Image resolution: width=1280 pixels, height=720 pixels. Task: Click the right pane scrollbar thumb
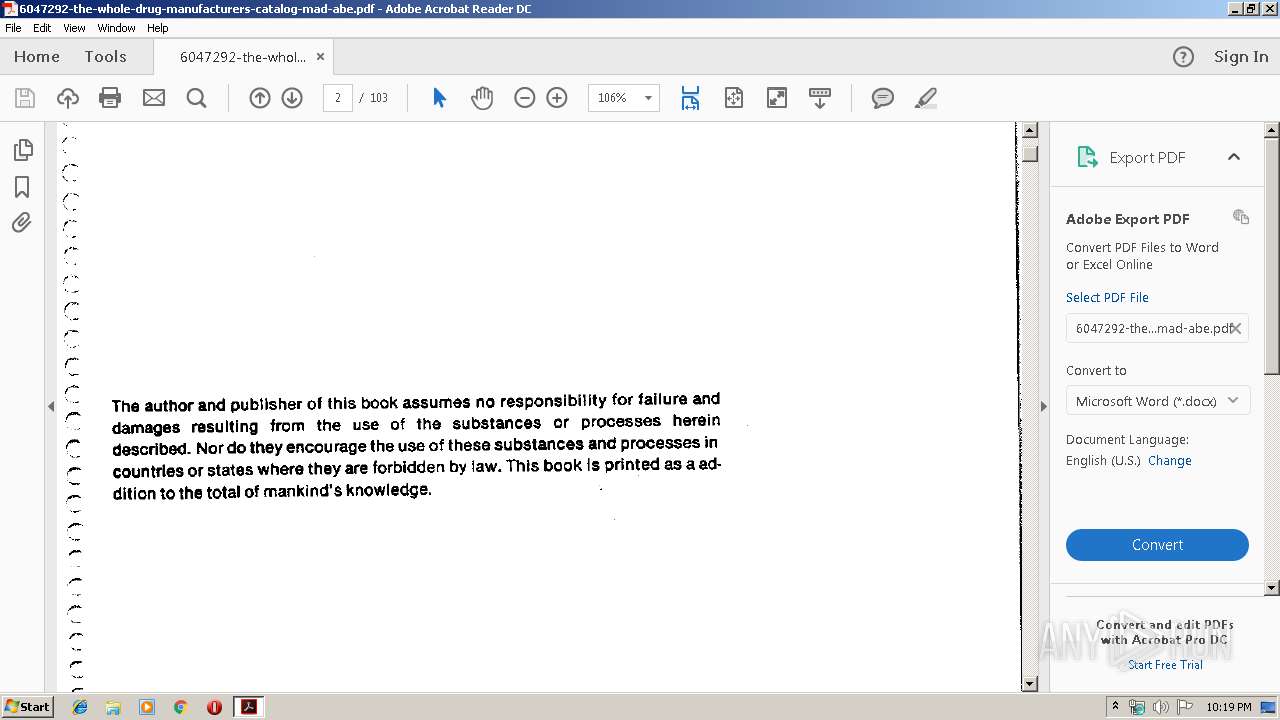pos(1272,255)
